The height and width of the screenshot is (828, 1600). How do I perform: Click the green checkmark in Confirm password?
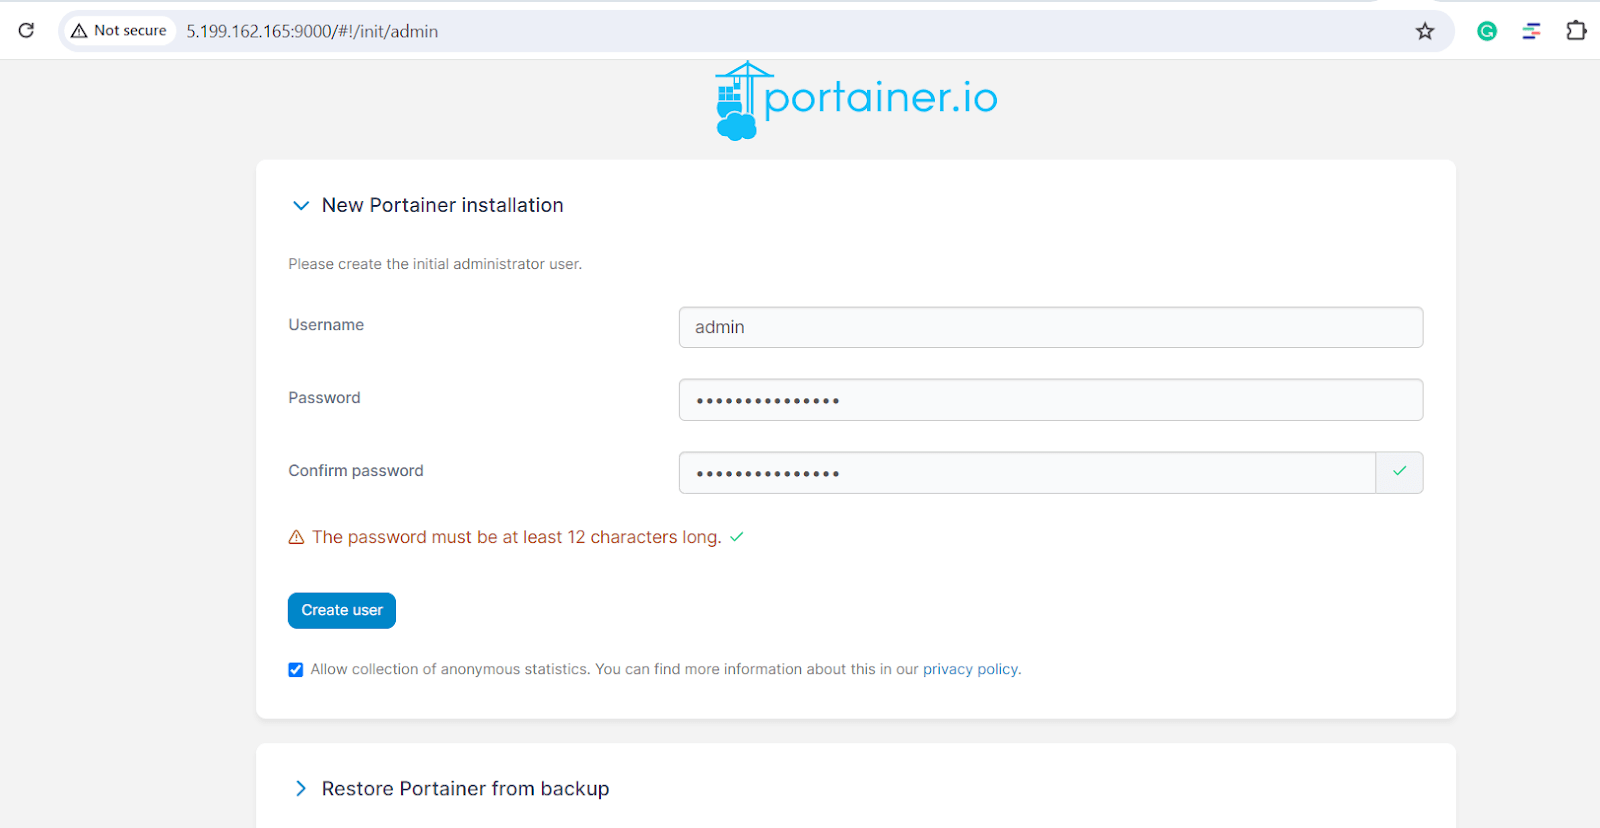point(1399,472)
